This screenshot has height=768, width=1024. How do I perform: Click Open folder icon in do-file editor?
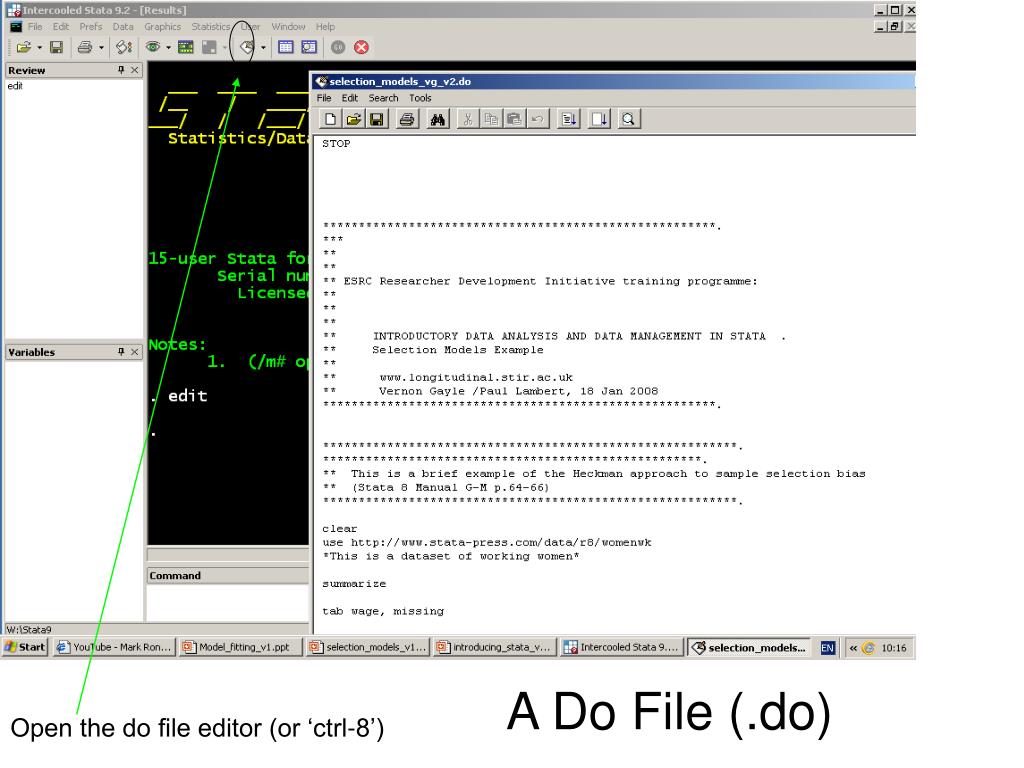coord(353,119)
